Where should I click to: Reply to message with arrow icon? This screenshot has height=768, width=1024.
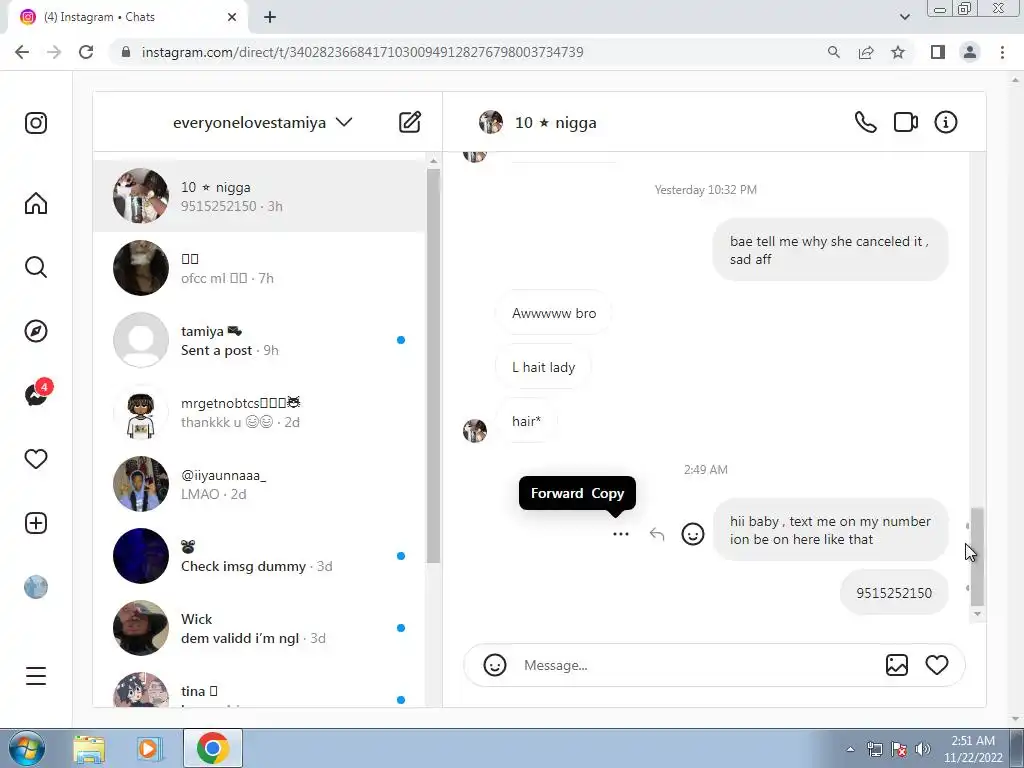pos(657,534)
